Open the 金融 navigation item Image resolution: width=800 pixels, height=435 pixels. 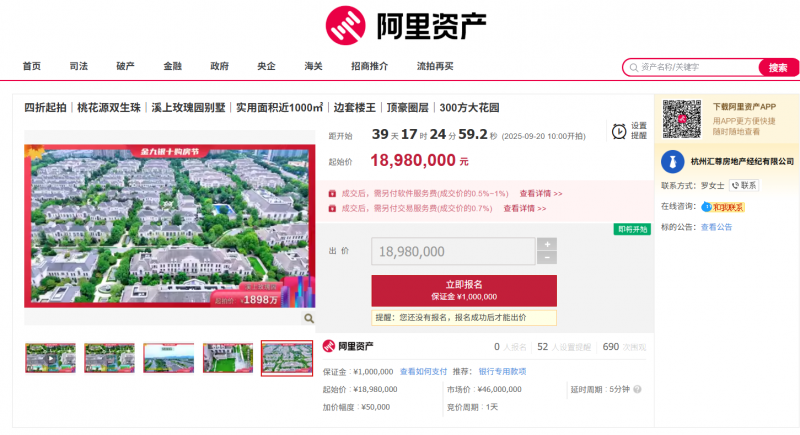[172, 66]
